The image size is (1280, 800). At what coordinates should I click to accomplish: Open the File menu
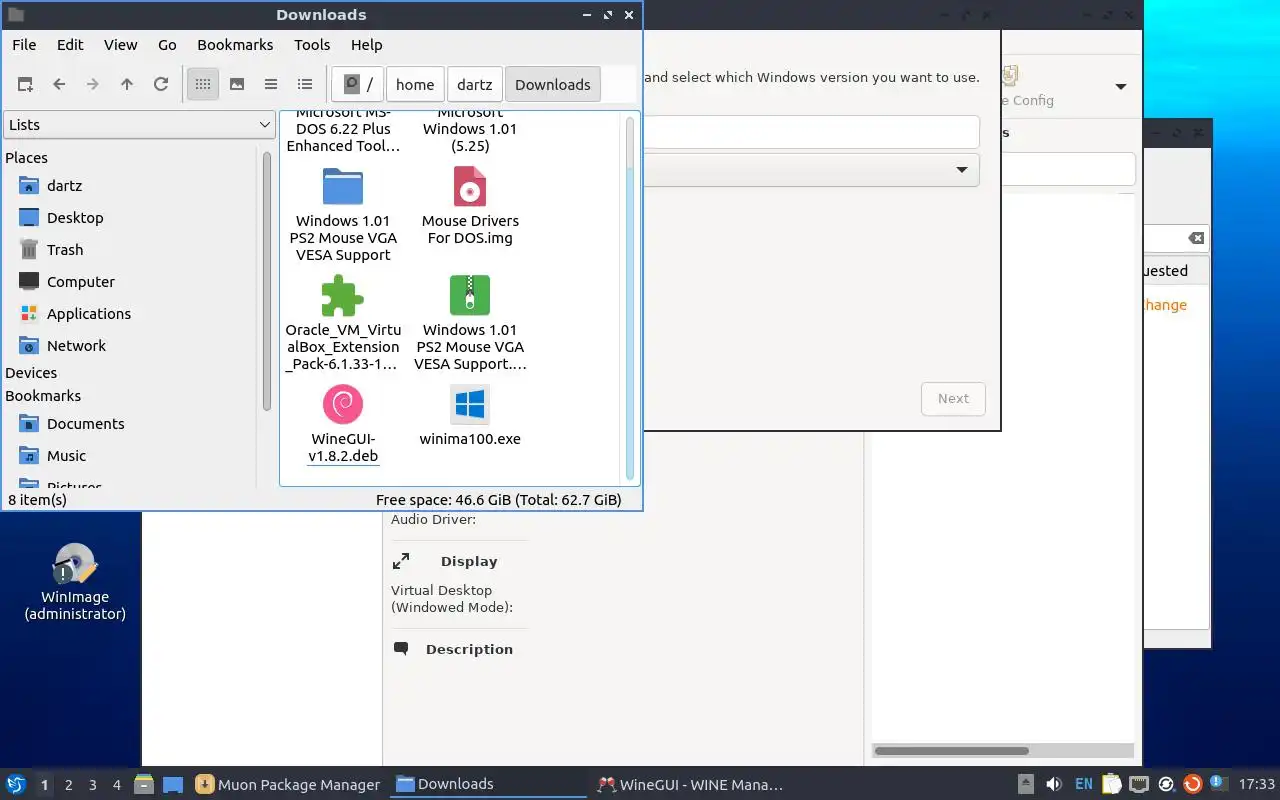(24, 45)
